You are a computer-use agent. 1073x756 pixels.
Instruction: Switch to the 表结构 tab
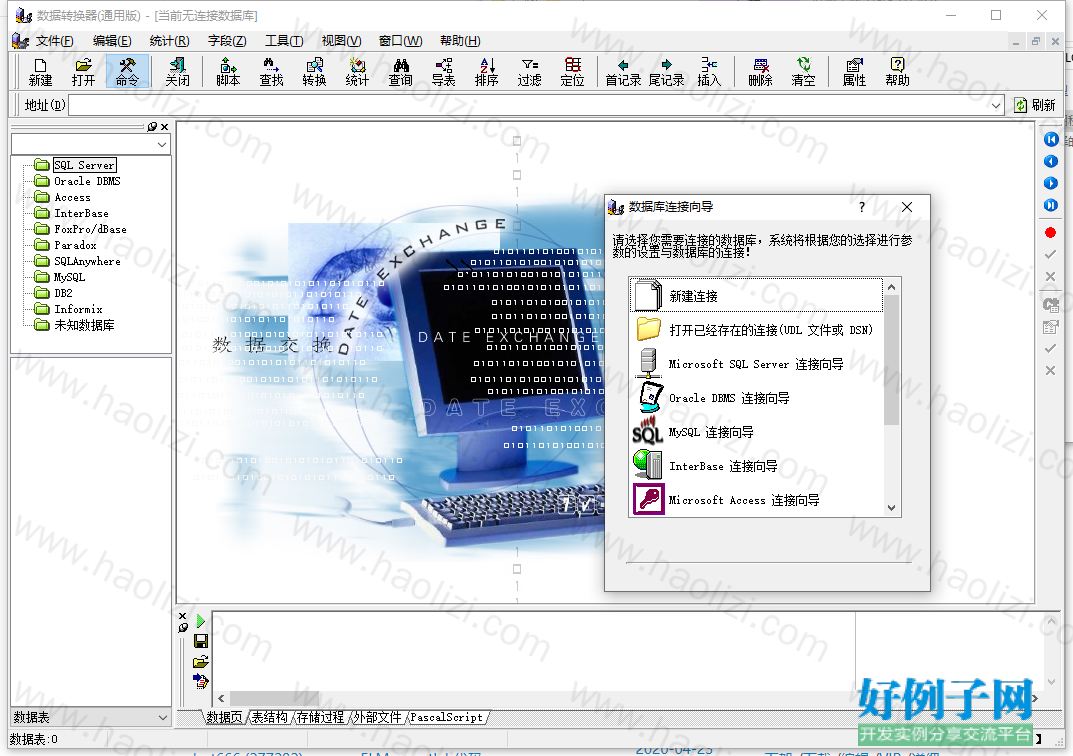click(x=269, y=717)
